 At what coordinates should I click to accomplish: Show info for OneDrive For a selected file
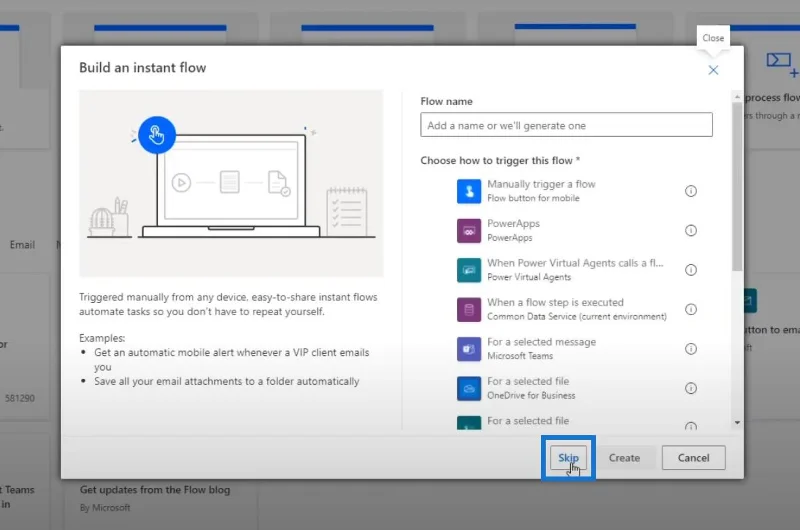(690, 388)
